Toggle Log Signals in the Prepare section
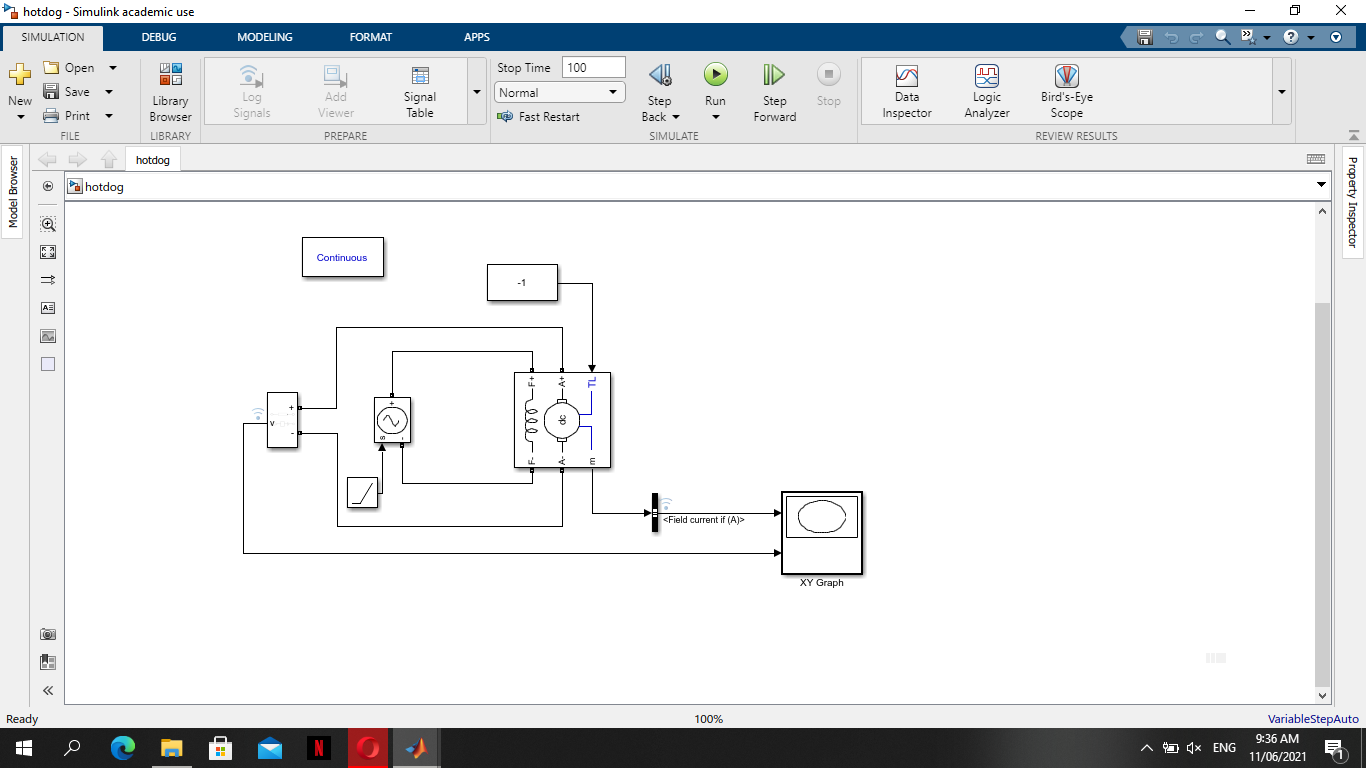The width and height of the screenshot is (1366, 768). 251,90
